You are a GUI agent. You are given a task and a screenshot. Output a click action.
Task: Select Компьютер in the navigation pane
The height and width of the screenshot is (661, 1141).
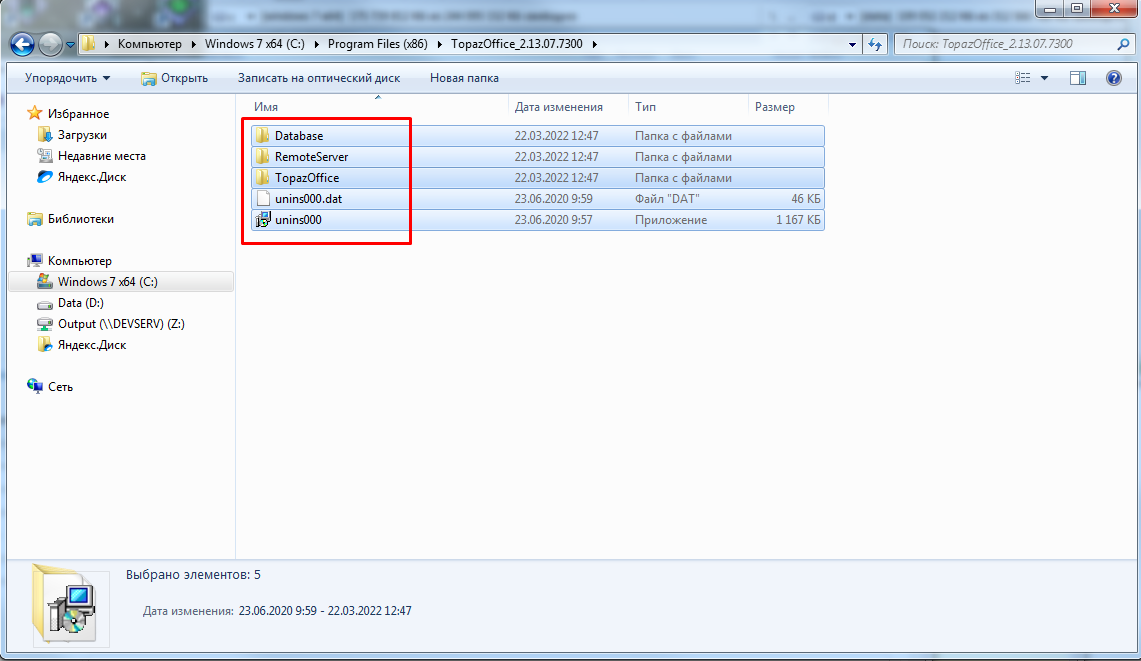tap(80, 261)
